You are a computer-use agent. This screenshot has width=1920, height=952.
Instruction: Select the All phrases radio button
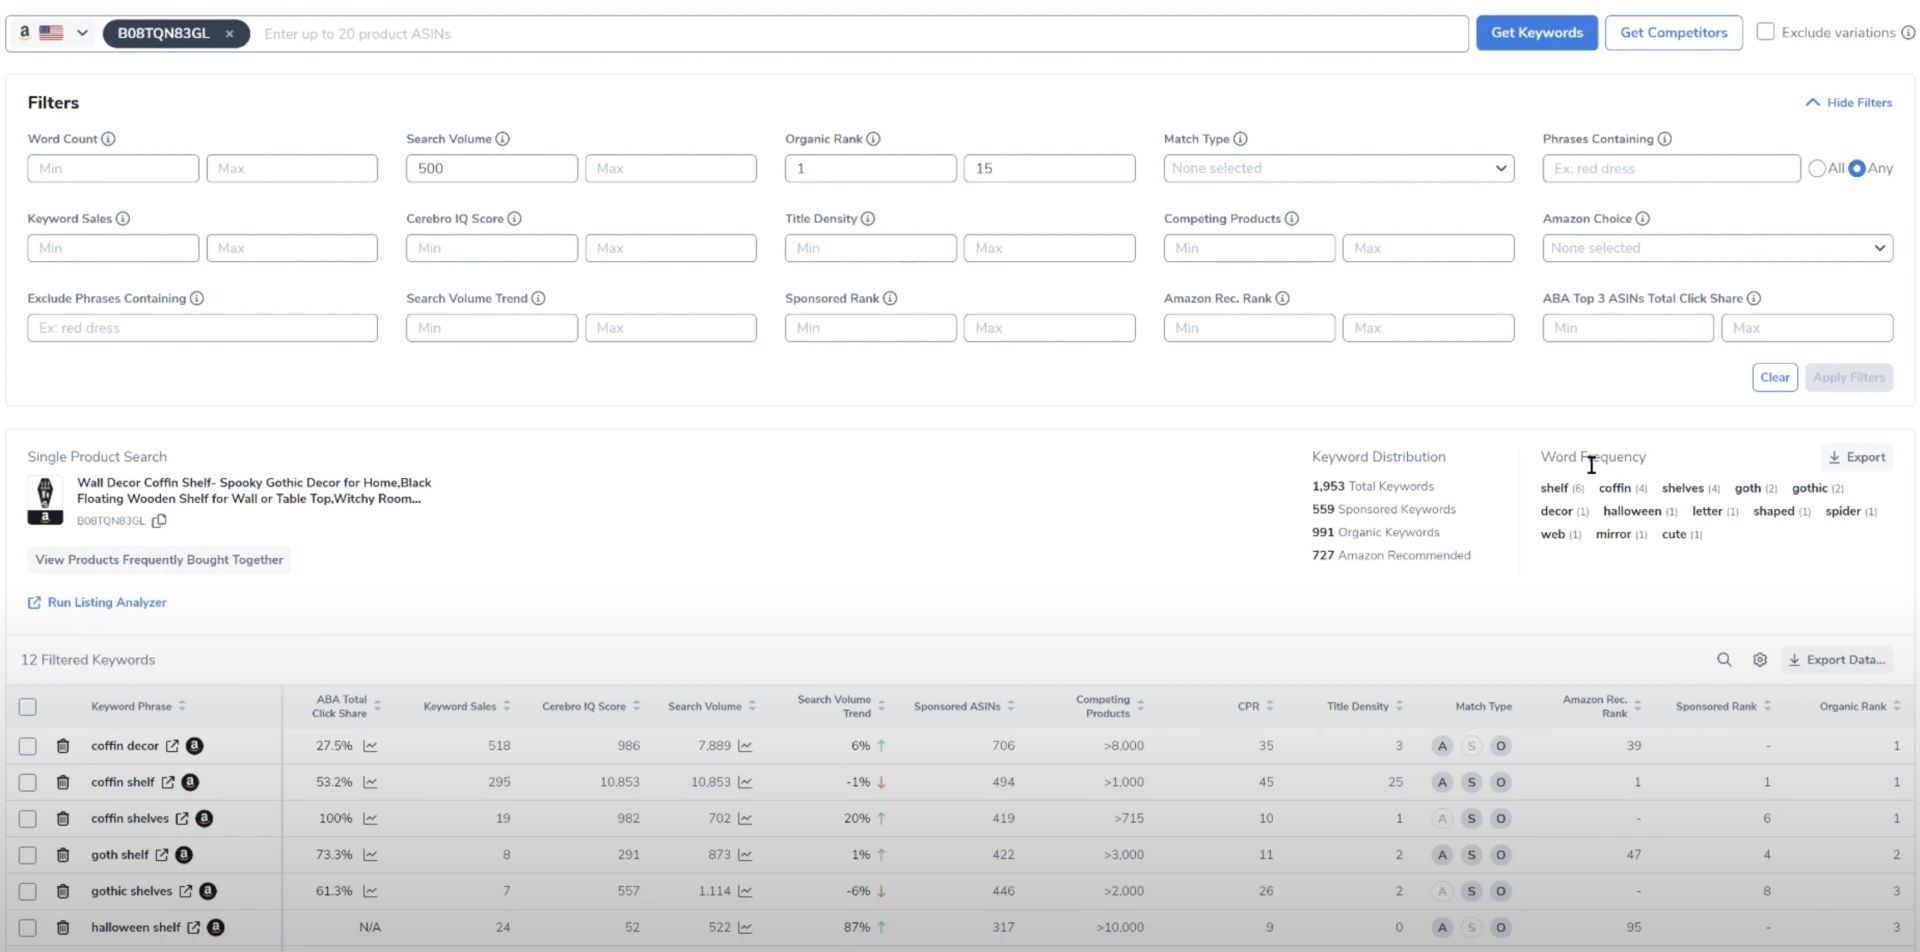tap(1817, 168)
